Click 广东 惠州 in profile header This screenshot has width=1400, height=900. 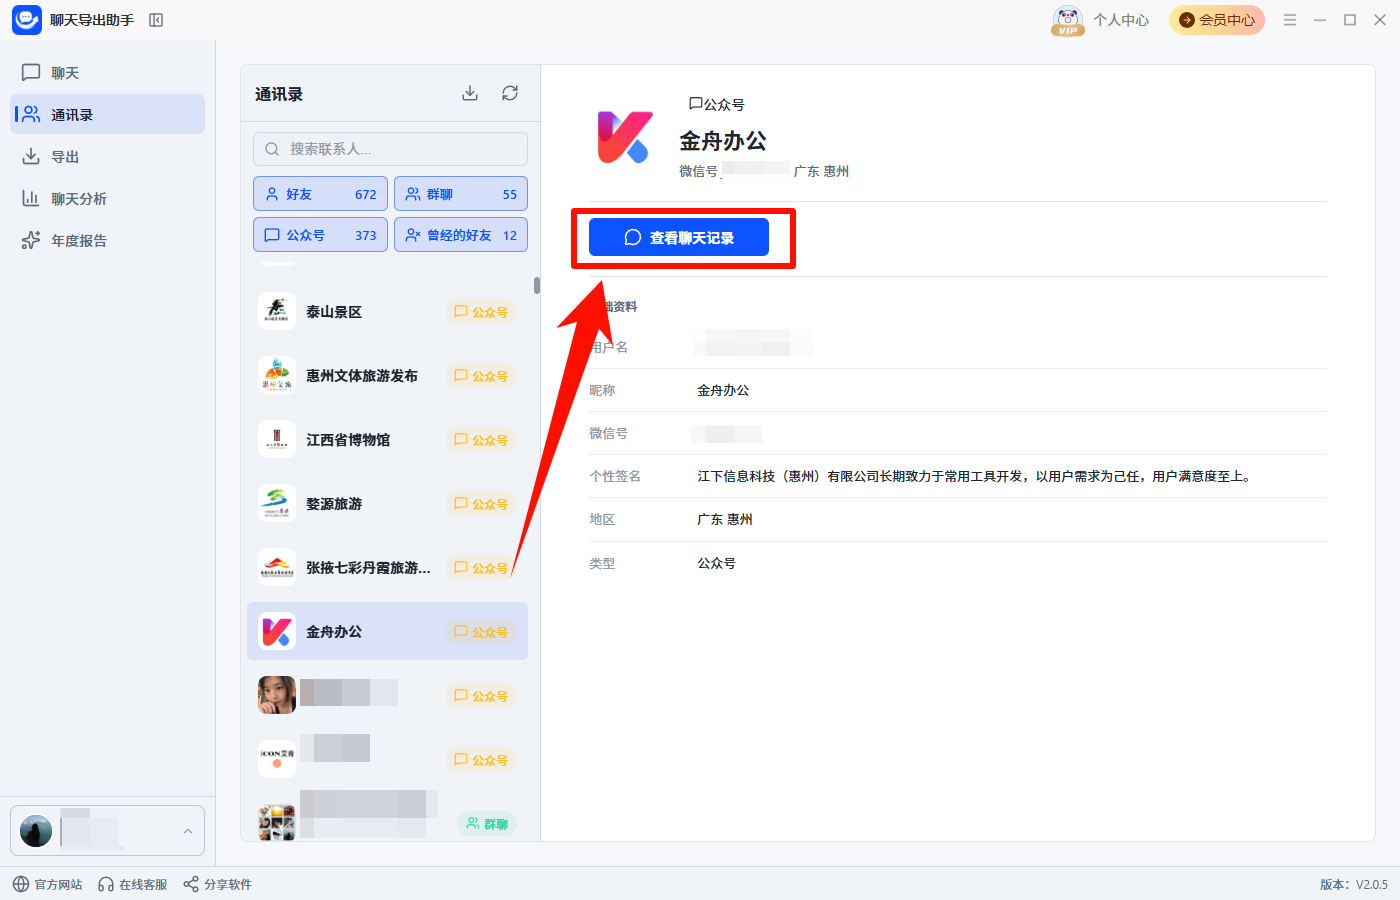click(821, 171)
